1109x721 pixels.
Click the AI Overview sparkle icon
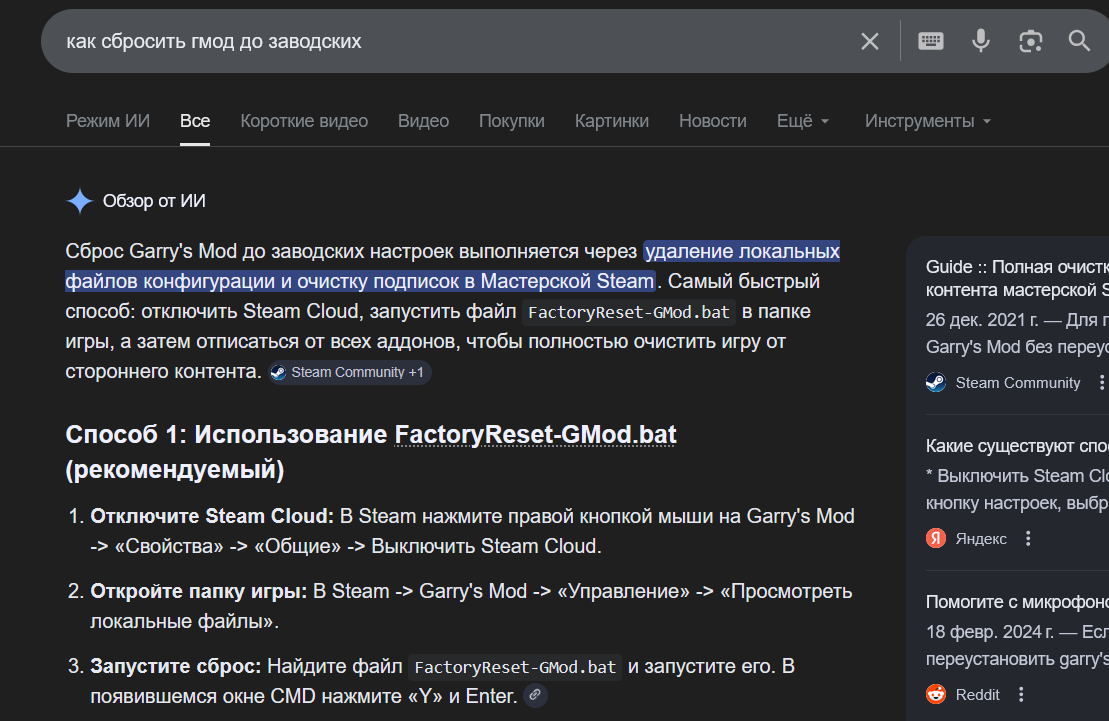click(78, 201)
